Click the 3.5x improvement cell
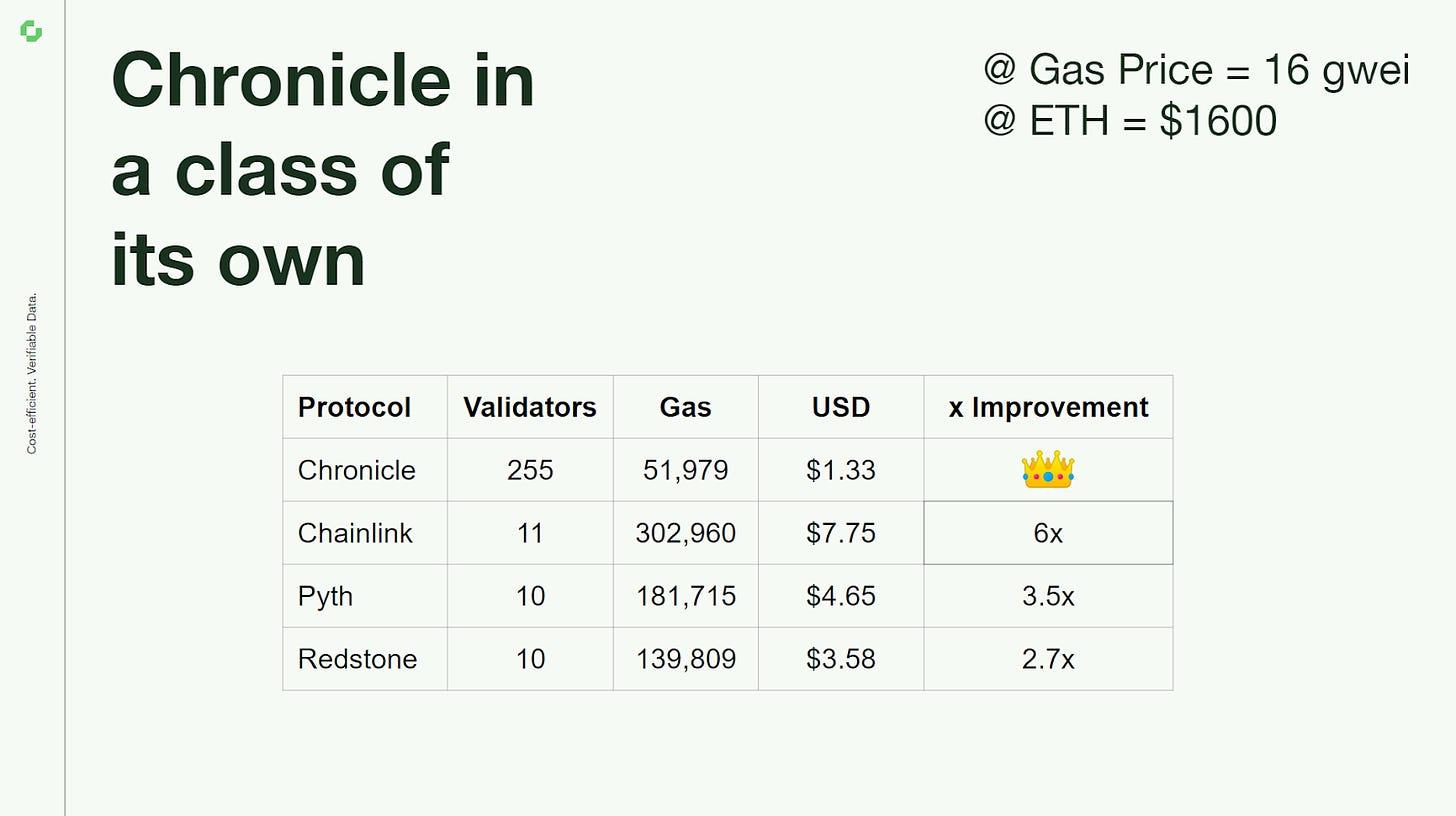 coord(1047,596)
